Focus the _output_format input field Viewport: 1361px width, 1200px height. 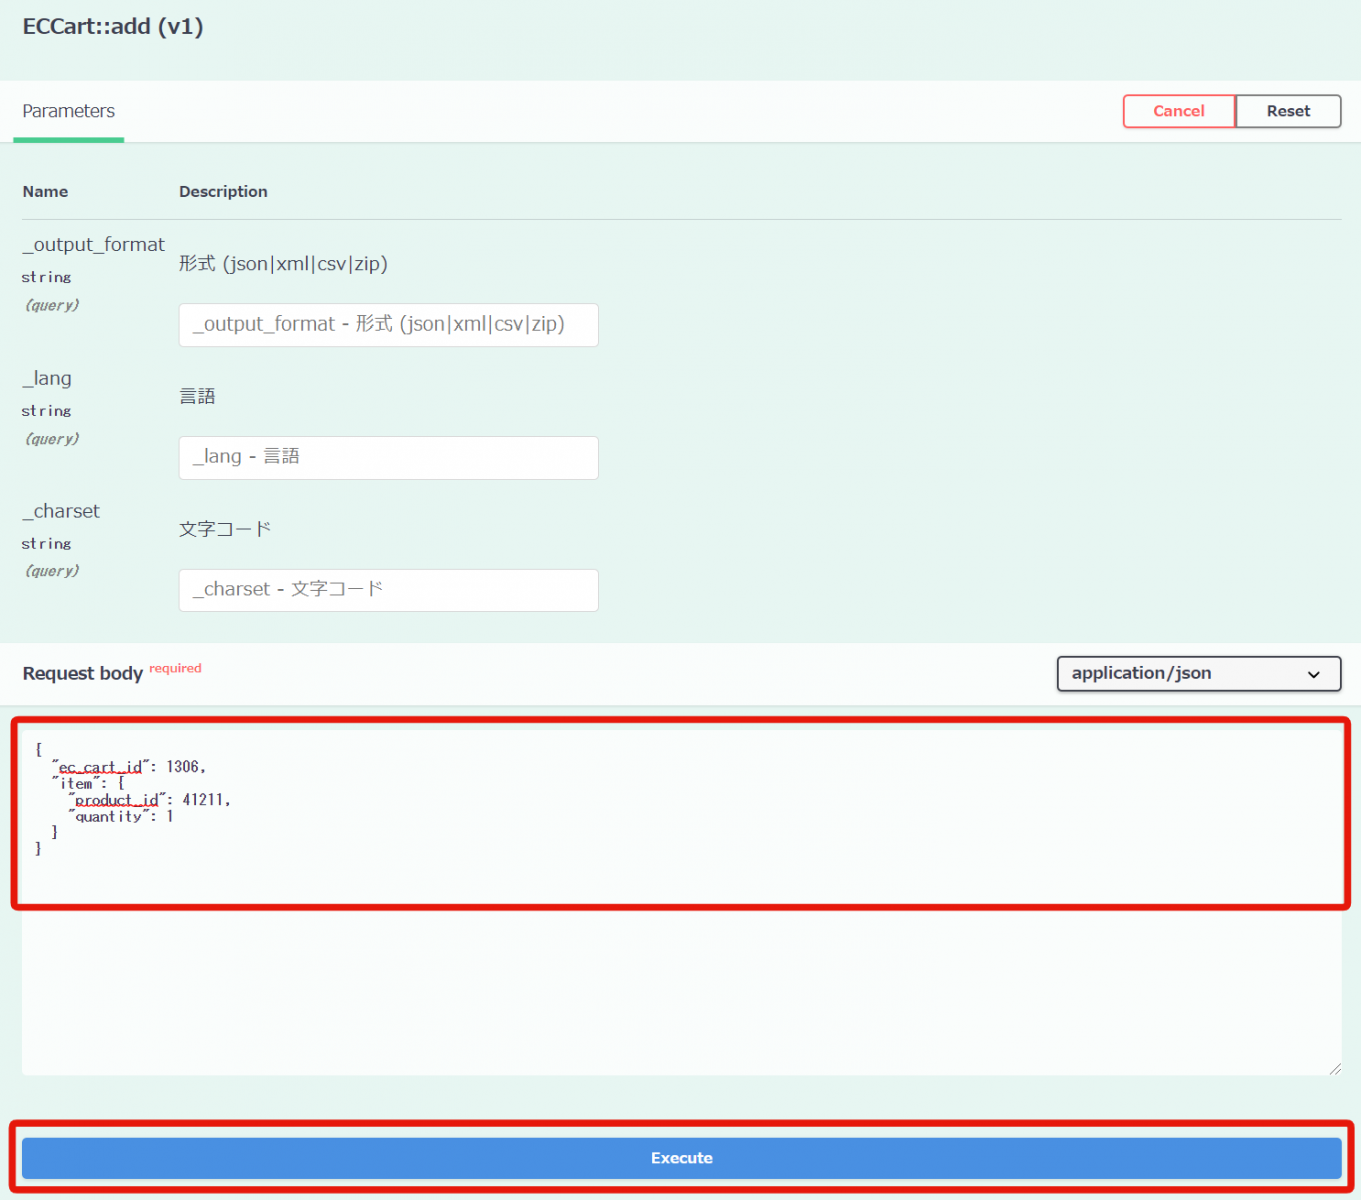coord(388,325)
